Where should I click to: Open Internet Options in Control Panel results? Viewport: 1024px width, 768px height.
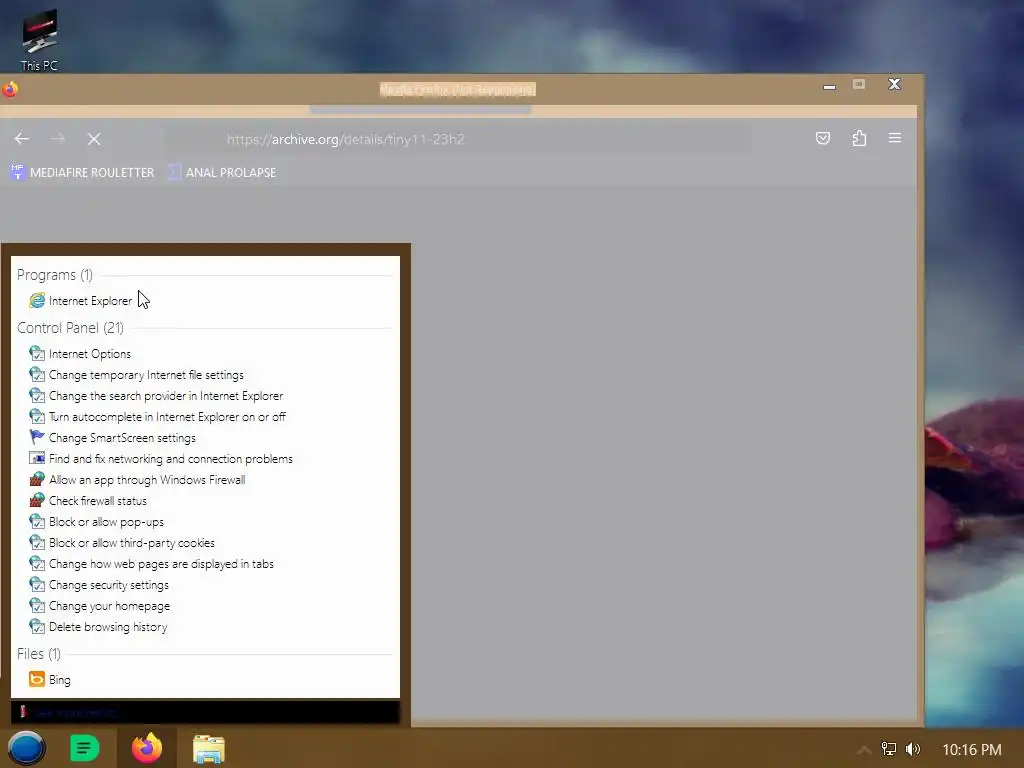coord(80,354)
